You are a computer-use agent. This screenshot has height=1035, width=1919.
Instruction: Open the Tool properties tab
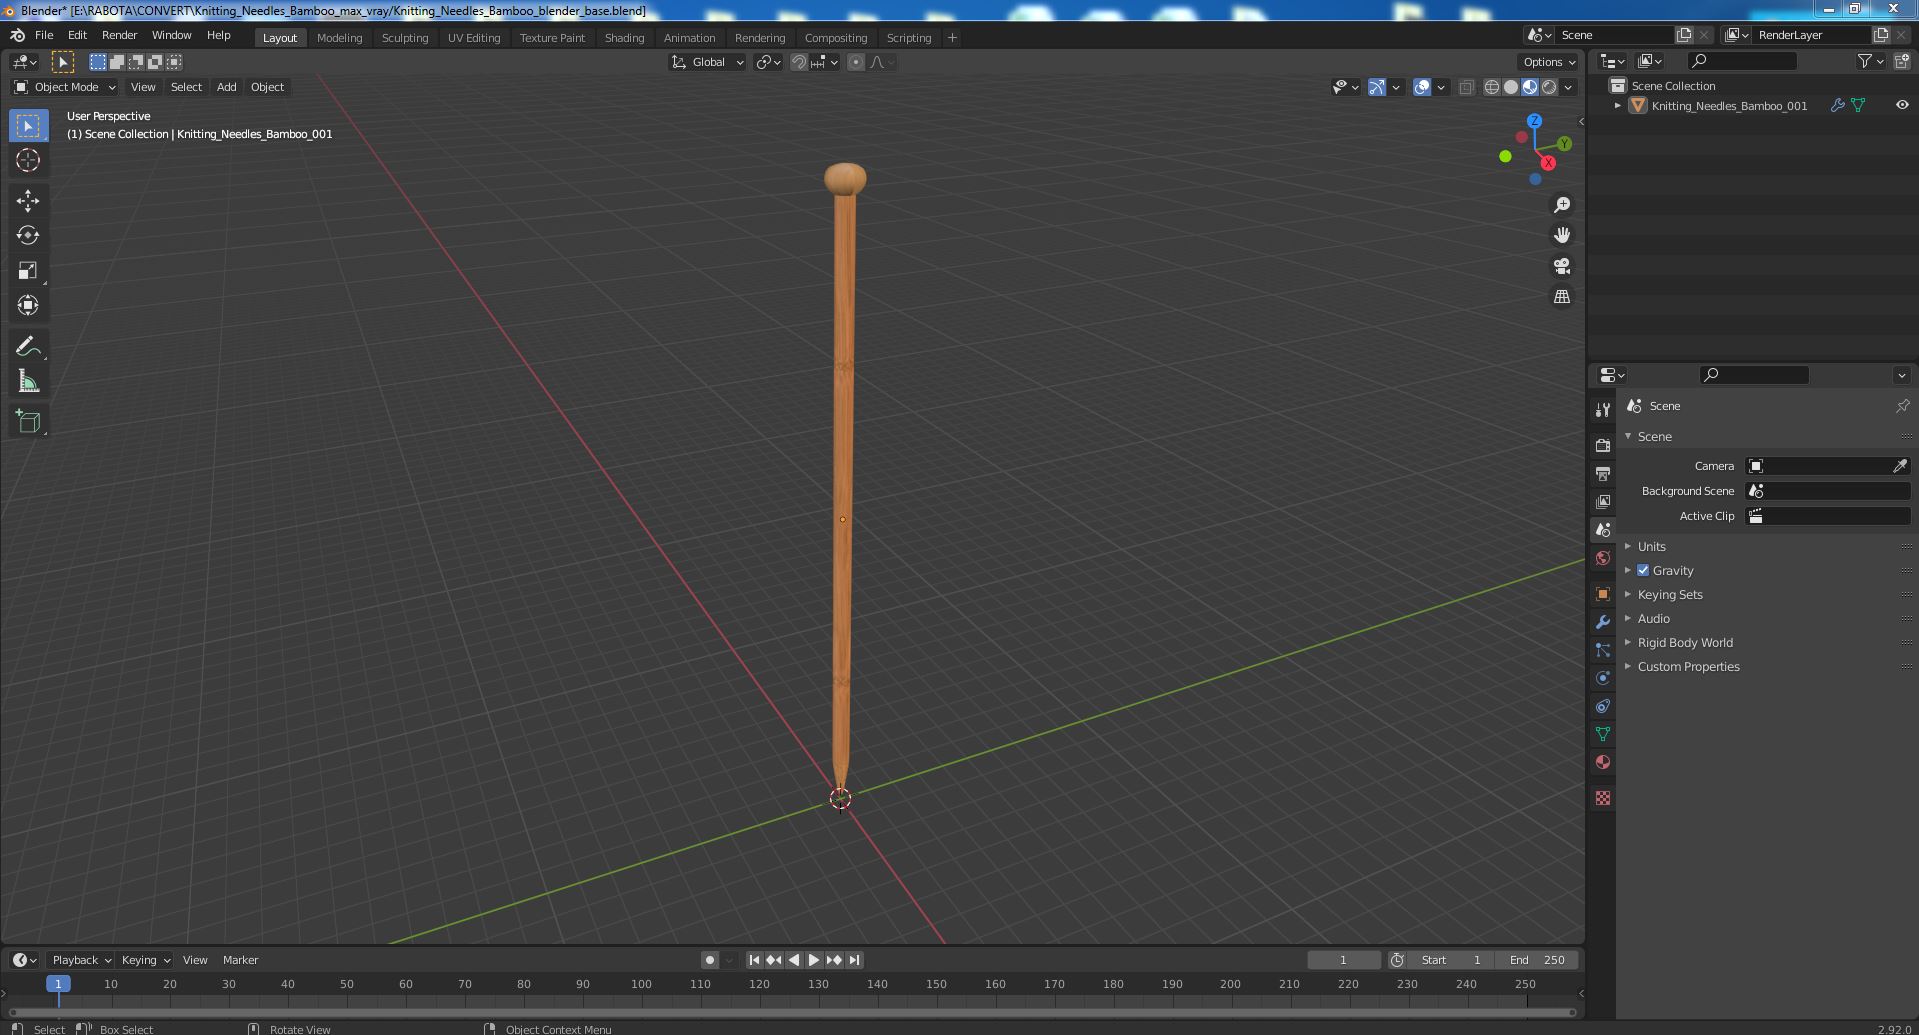coord(1603,410)
